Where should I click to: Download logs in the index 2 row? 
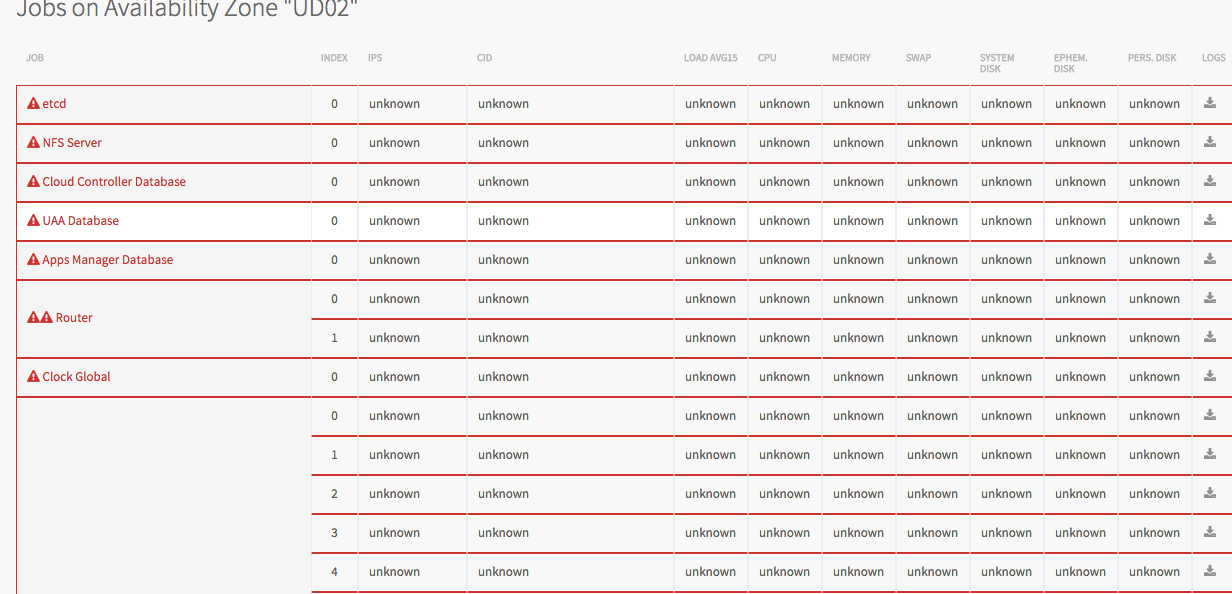point(1209,492)
